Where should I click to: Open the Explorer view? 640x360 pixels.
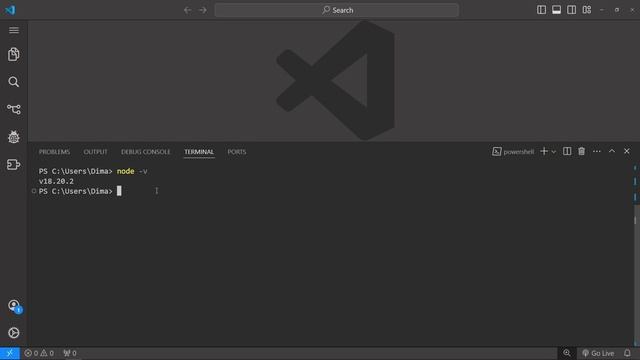pyautogui.click(x=14, y=54)
